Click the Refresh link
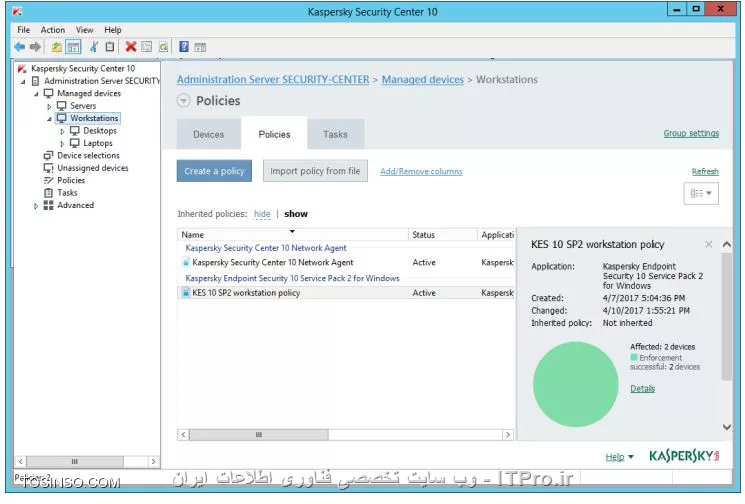This screenshot has width=745, height=504. (705, 171)
